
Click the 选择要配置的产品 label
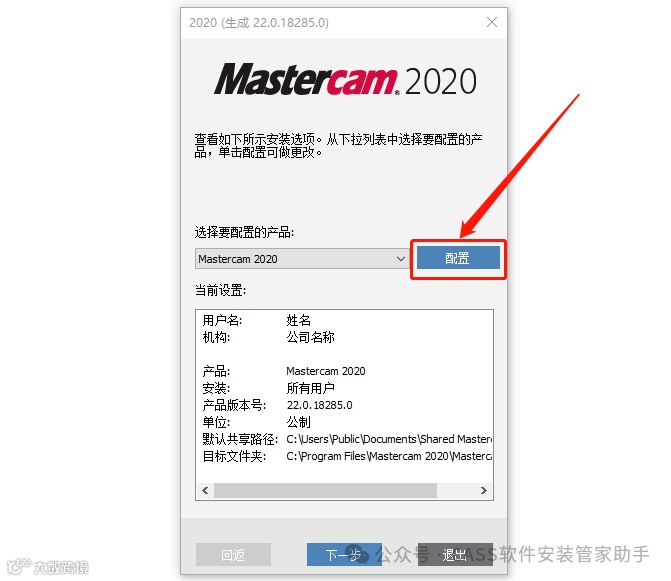tap(244, 232)
